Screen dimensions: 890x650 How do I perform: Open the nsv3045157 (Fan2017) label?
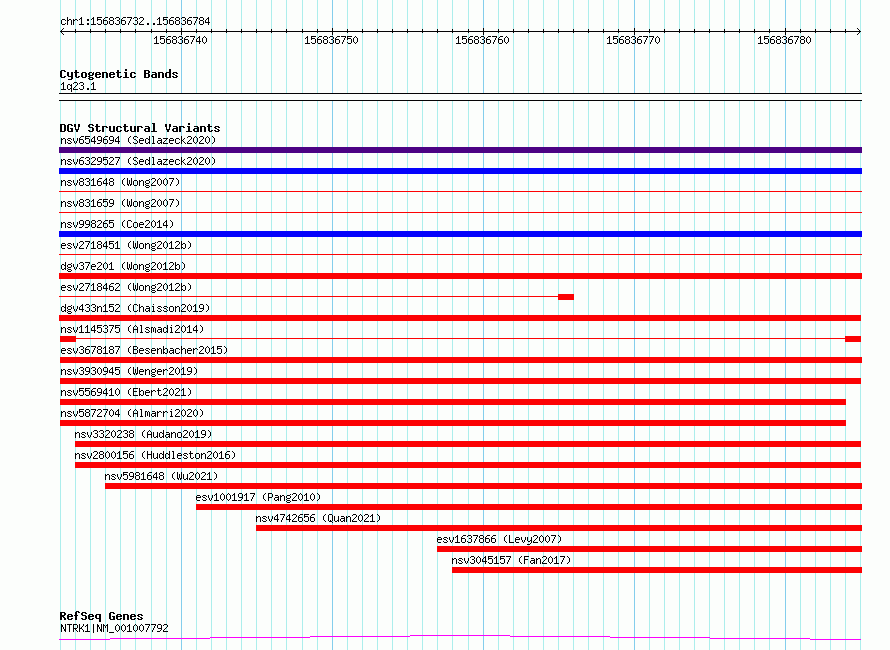pyautogui.click(x=511, y=560)
